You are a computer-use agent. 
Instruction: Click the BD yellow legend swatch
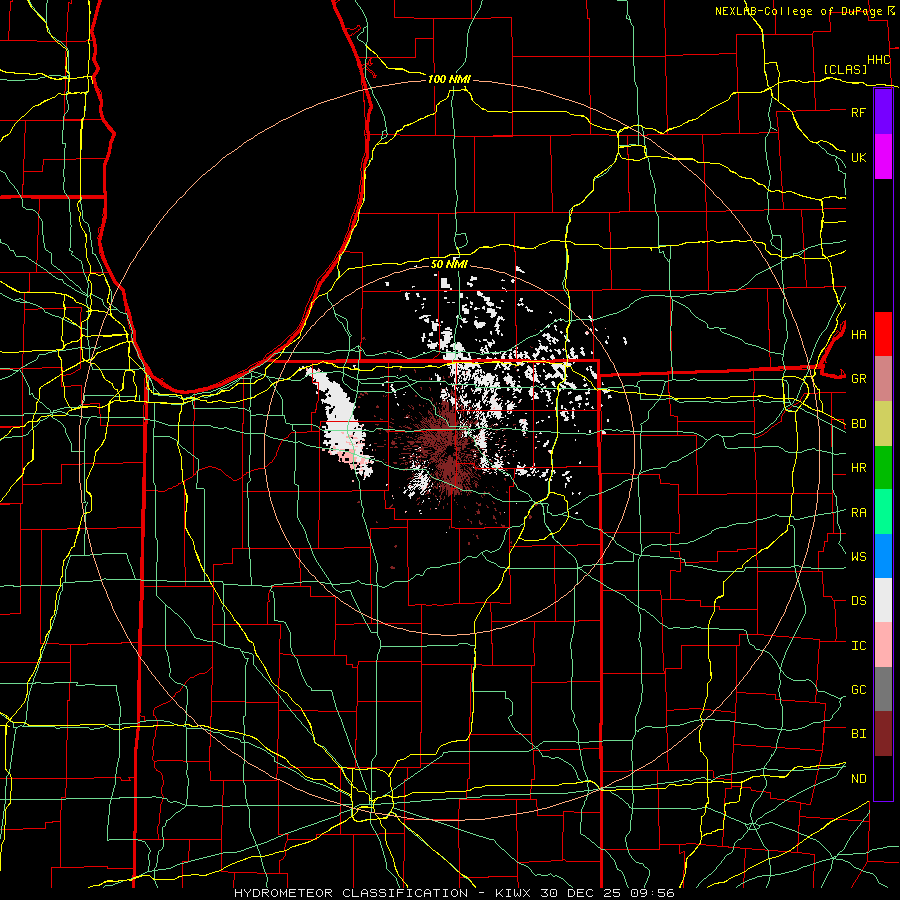point(883,423)
